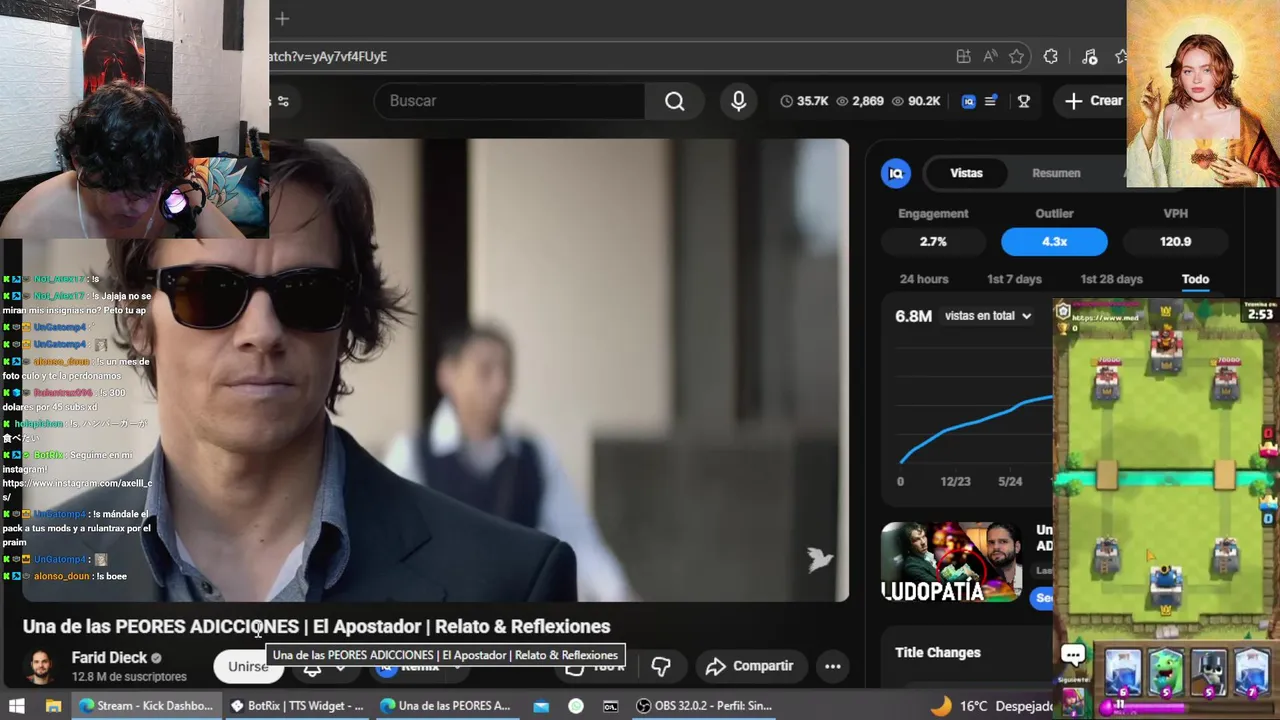Open Windows Start menu
The height and width of the screenshot is (720, 1280).
click(17, 706)
